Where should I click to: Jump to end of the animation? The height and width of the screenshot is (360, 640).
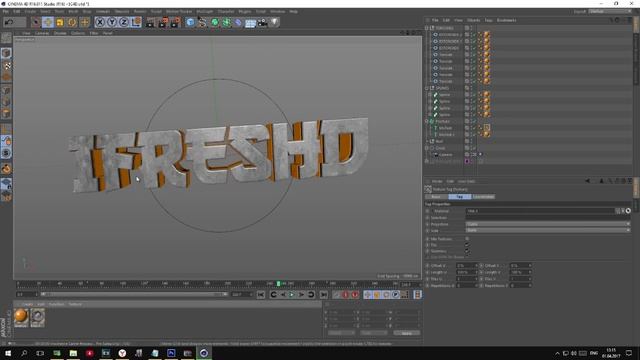click(323, 294)
